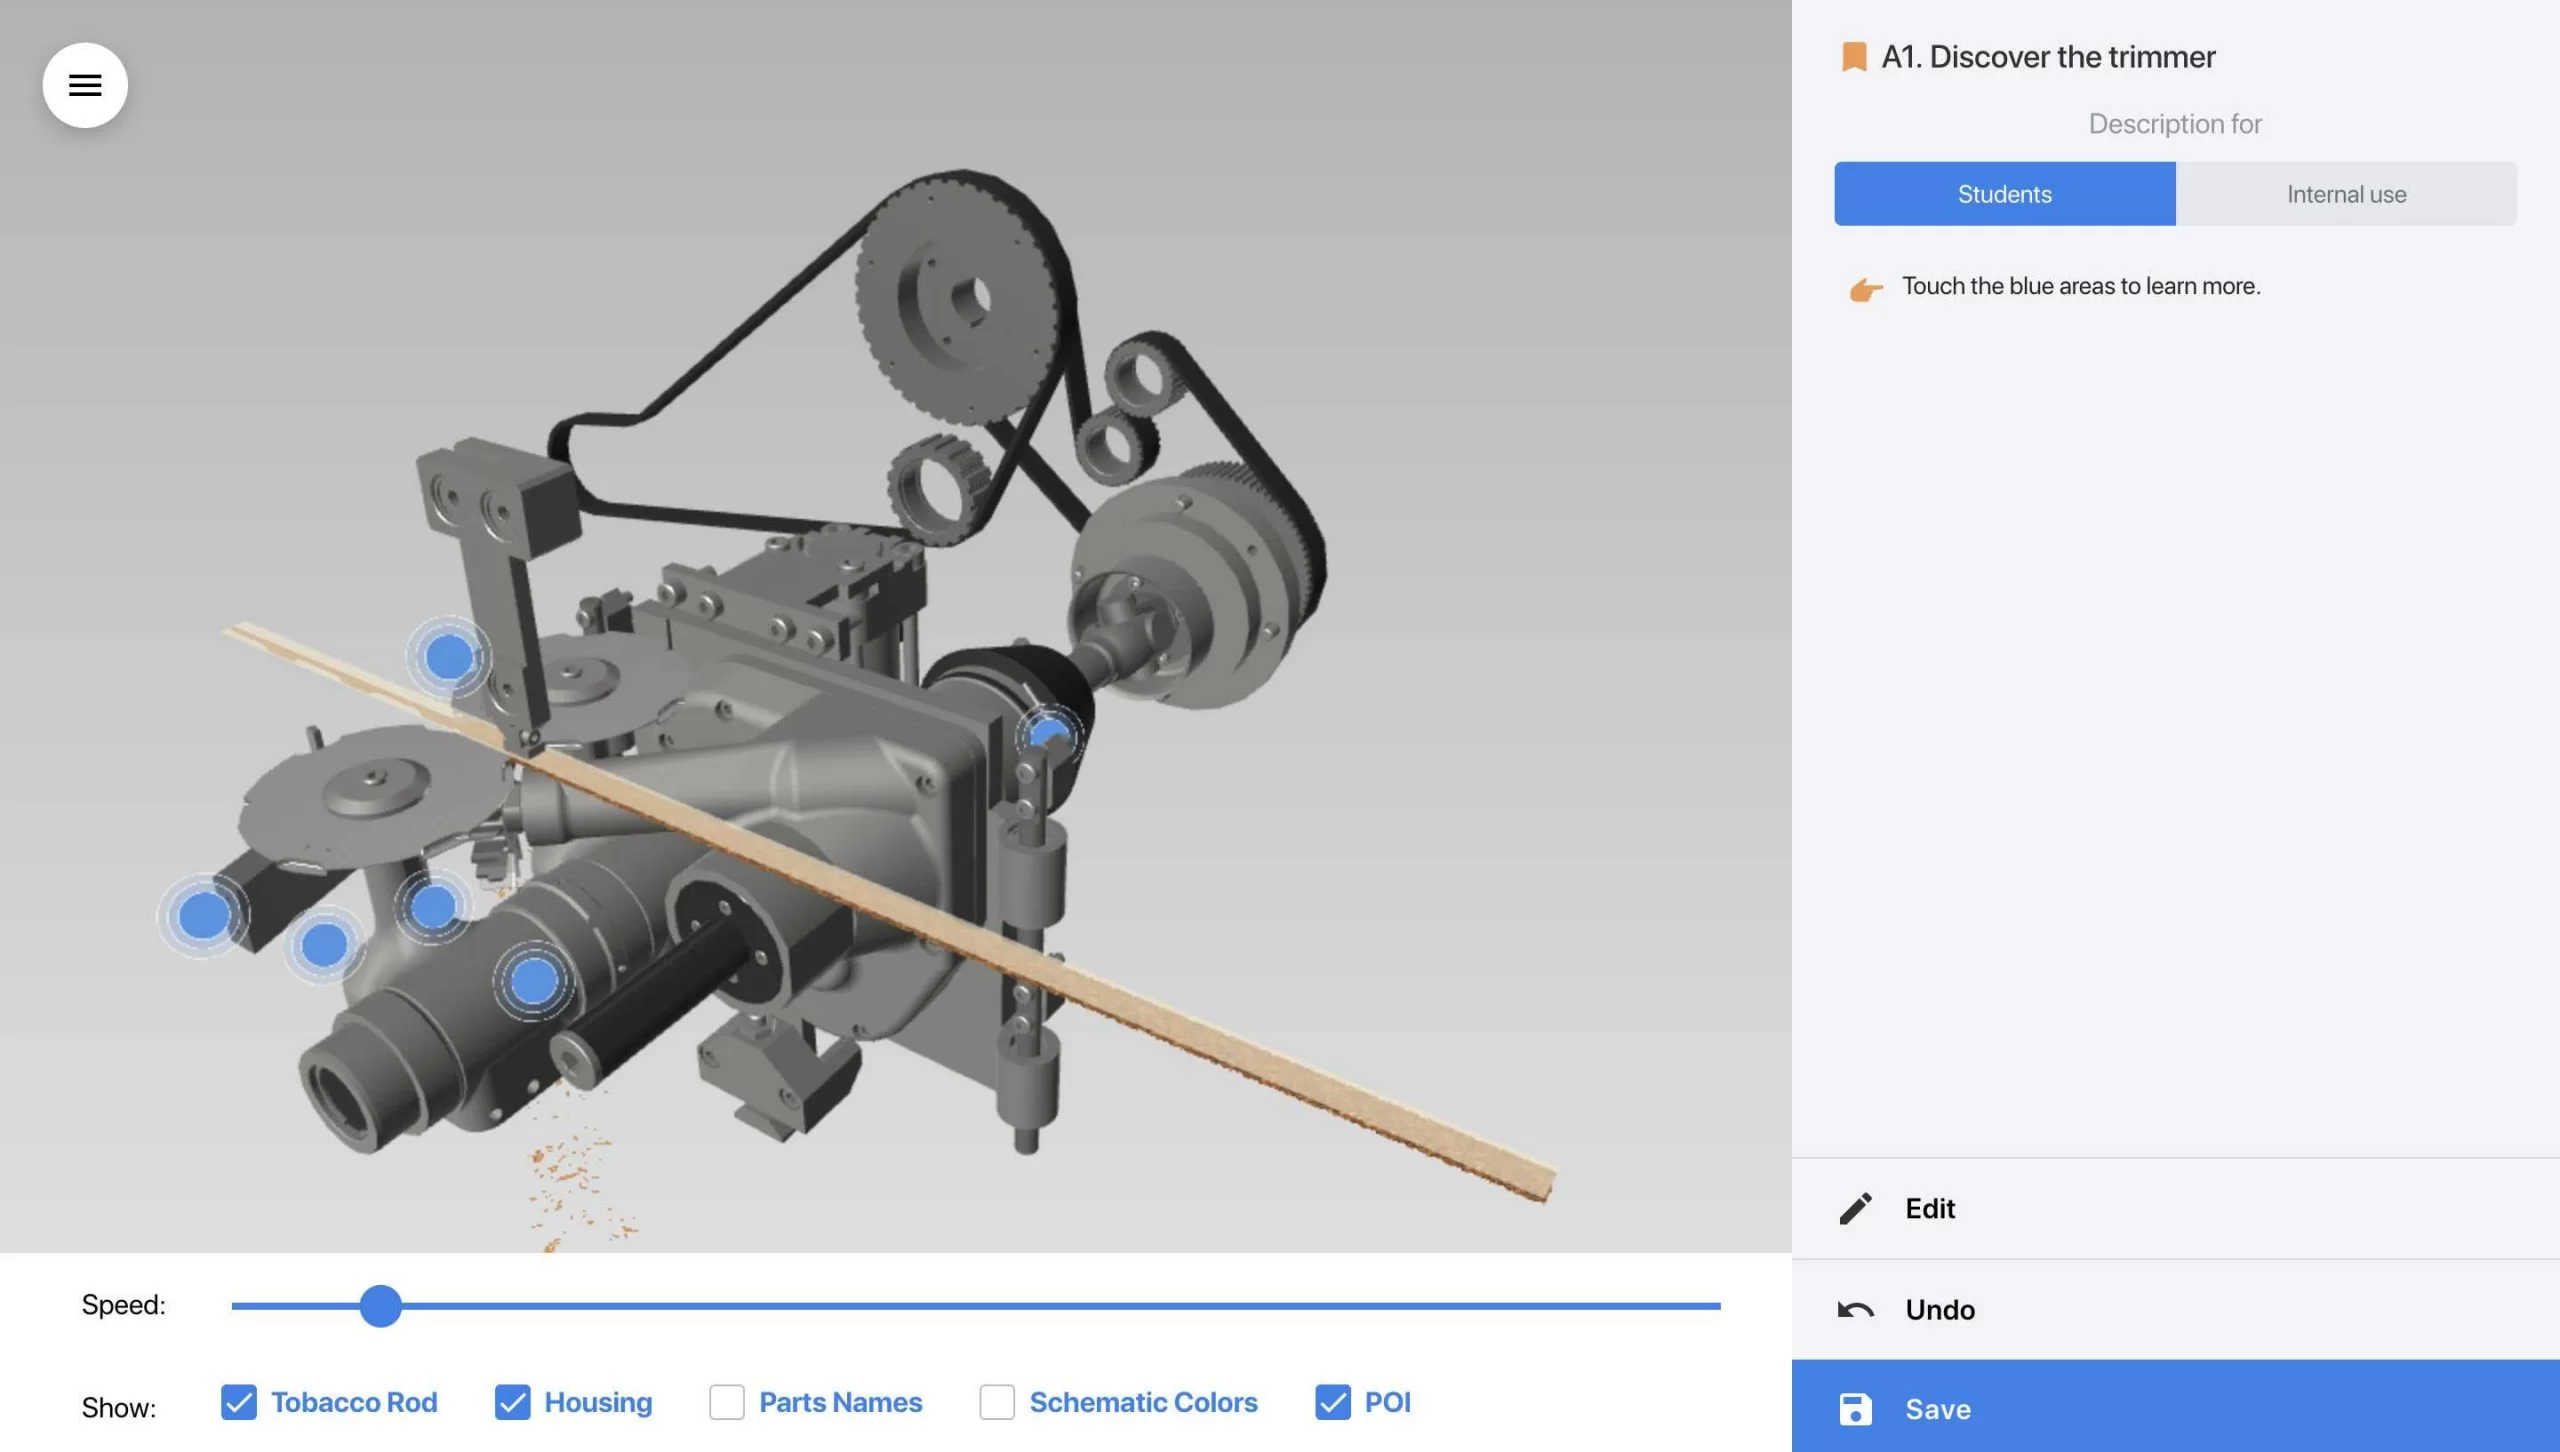Switch to the Internal use tab
Screen dimensions: 2560x1452
point(2346,194)
